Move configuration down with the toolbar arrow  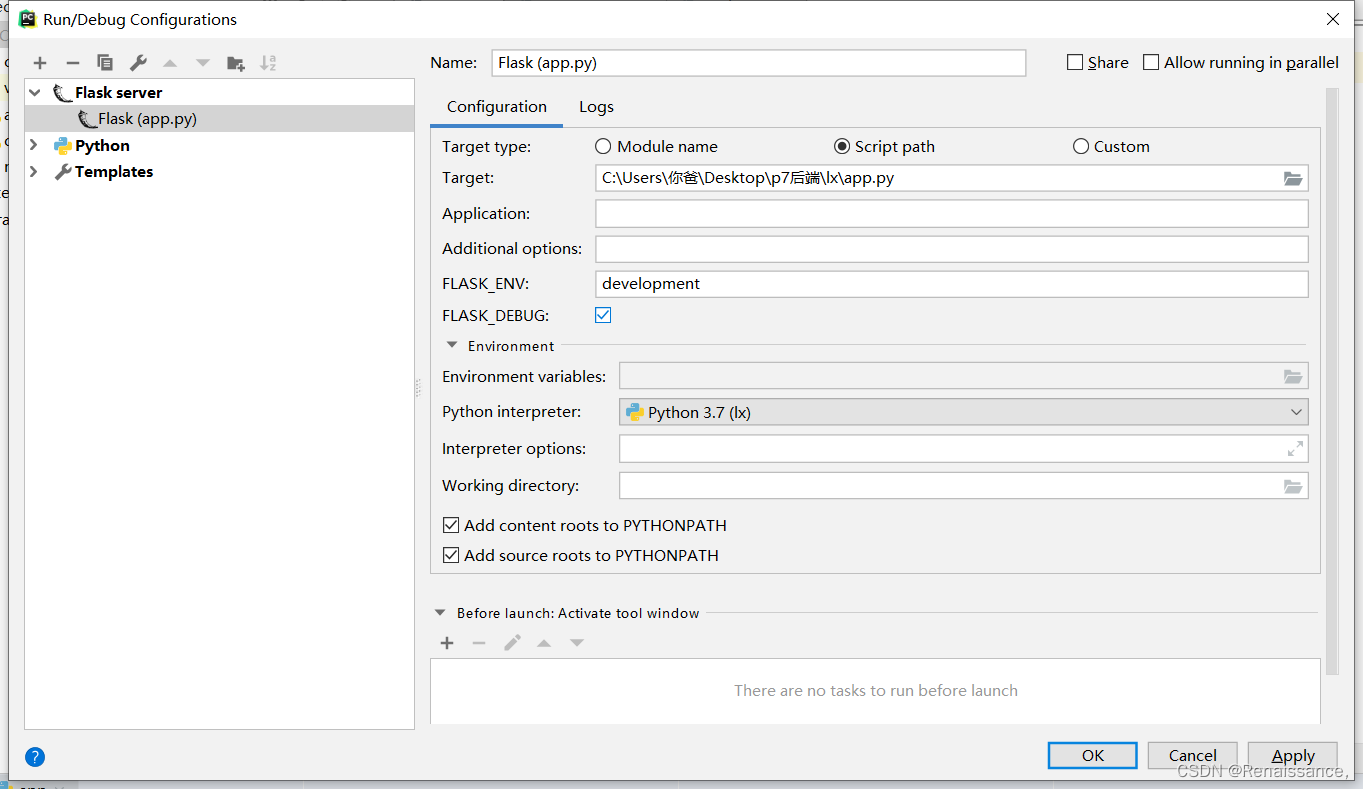click(203, 63)
